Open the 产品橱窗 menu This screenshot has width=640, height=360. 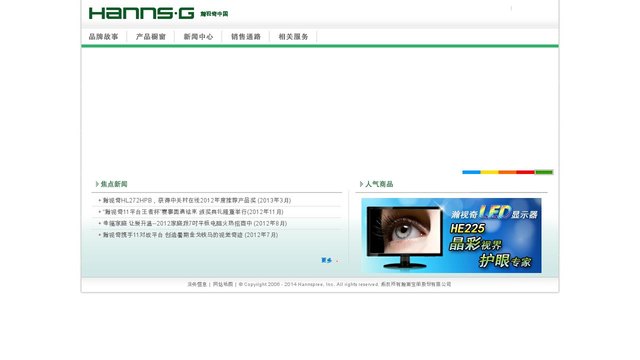151,37
